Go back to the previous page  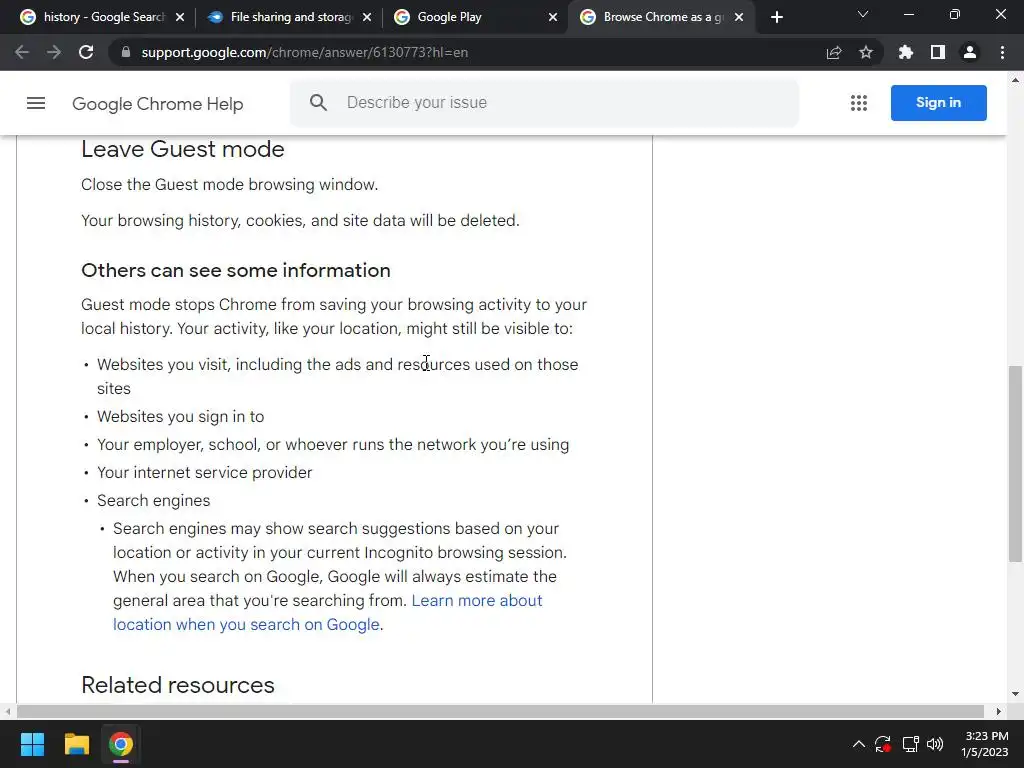click(22, 52)
